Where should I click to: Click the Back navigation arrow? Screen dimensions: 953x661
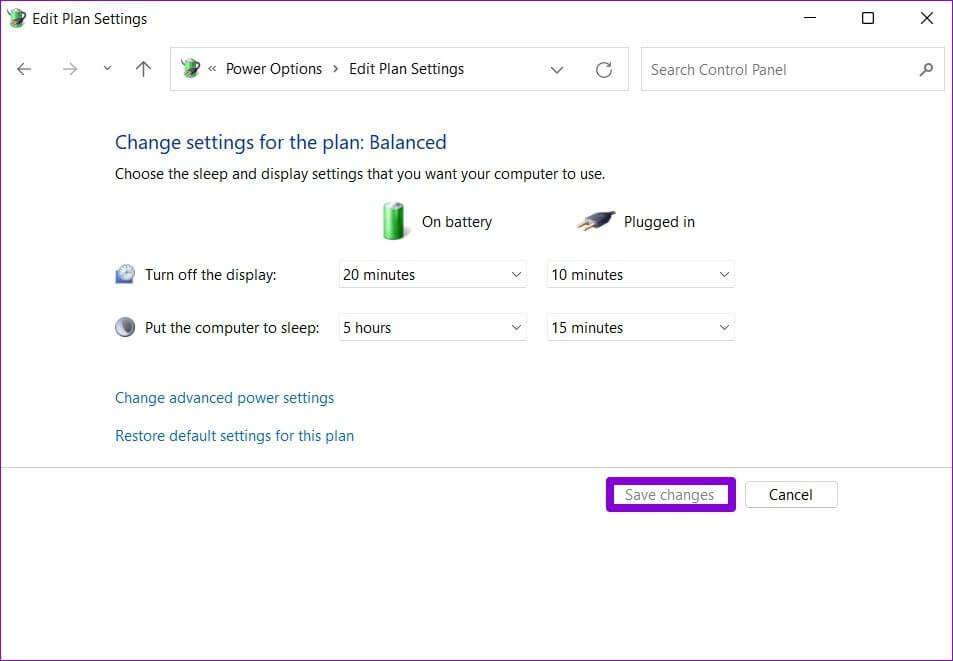tap(24, 69)
